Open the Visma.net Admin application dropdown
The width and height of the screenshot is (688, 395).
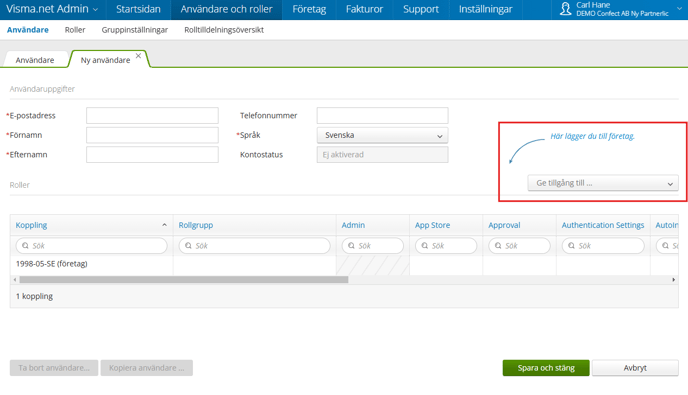pyautogui.click(x=52, y=9)
